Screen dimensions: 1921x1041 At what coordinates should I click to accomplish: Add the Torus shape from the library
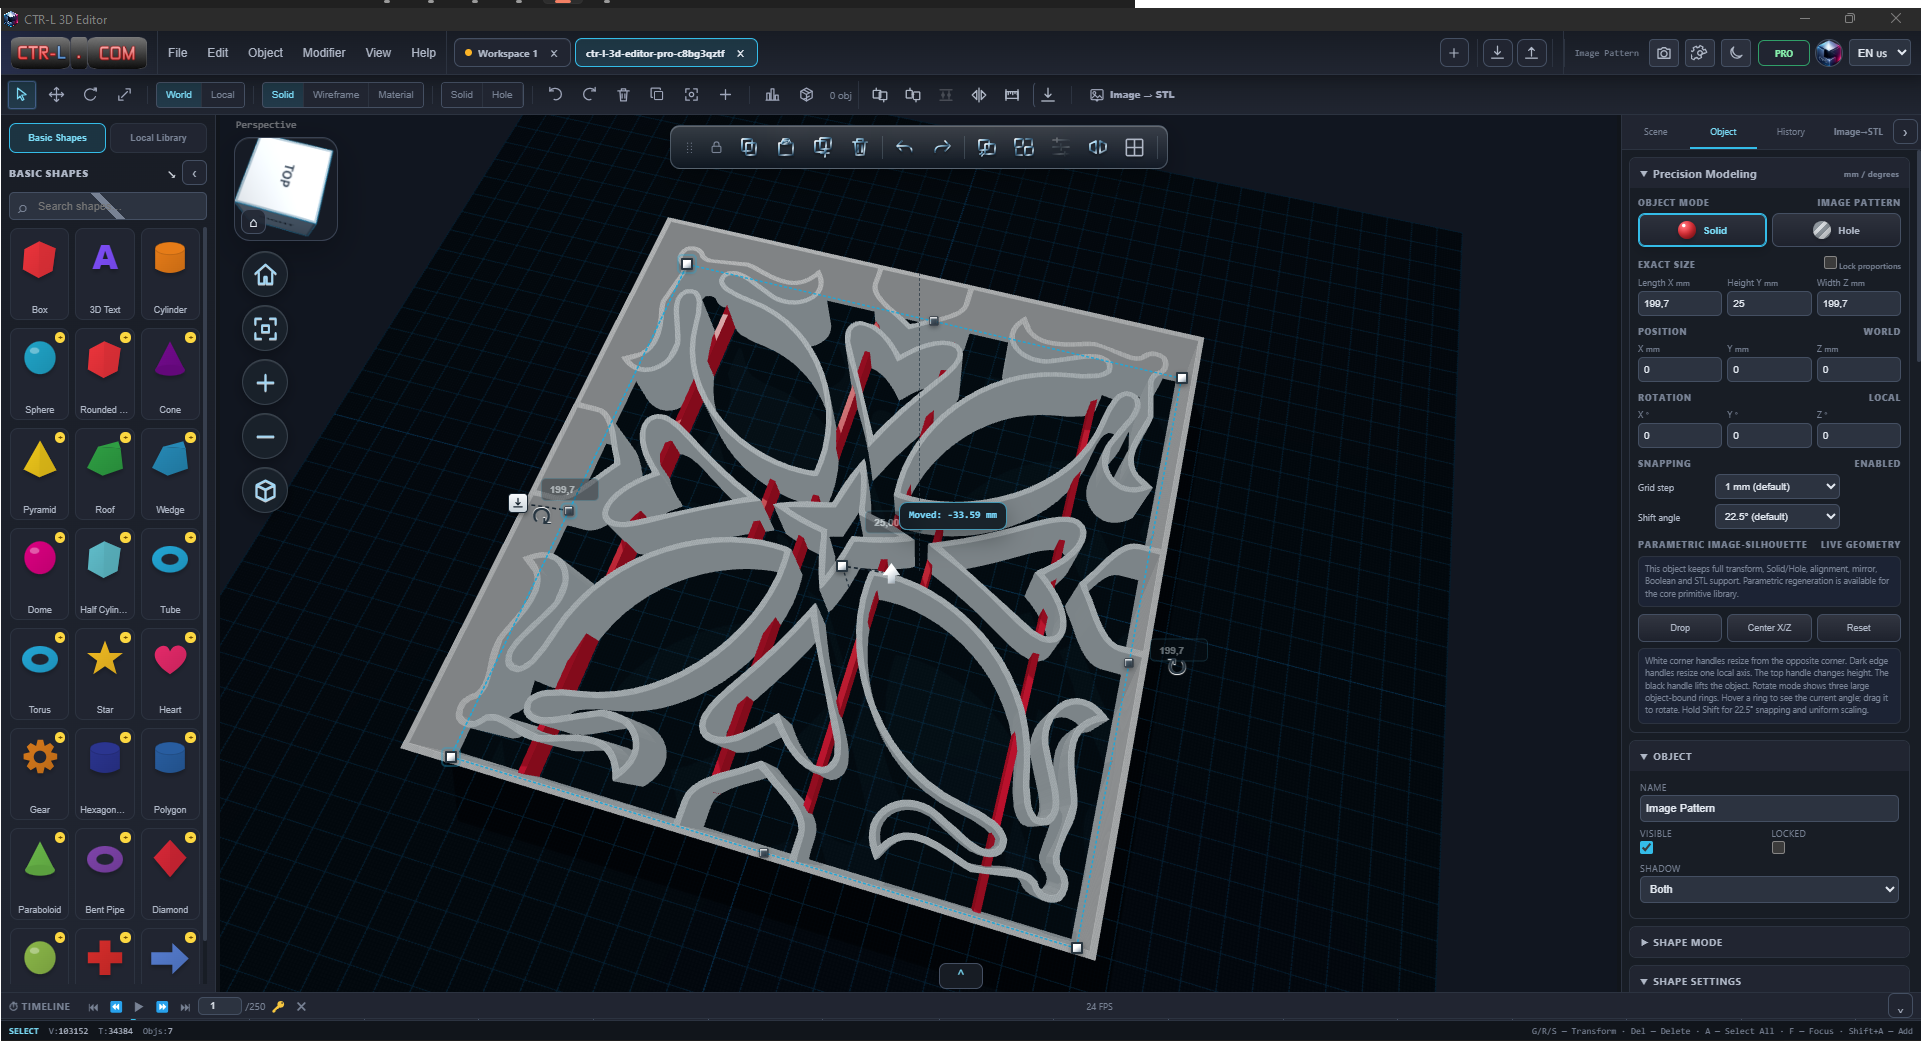(x=40, y=672)
